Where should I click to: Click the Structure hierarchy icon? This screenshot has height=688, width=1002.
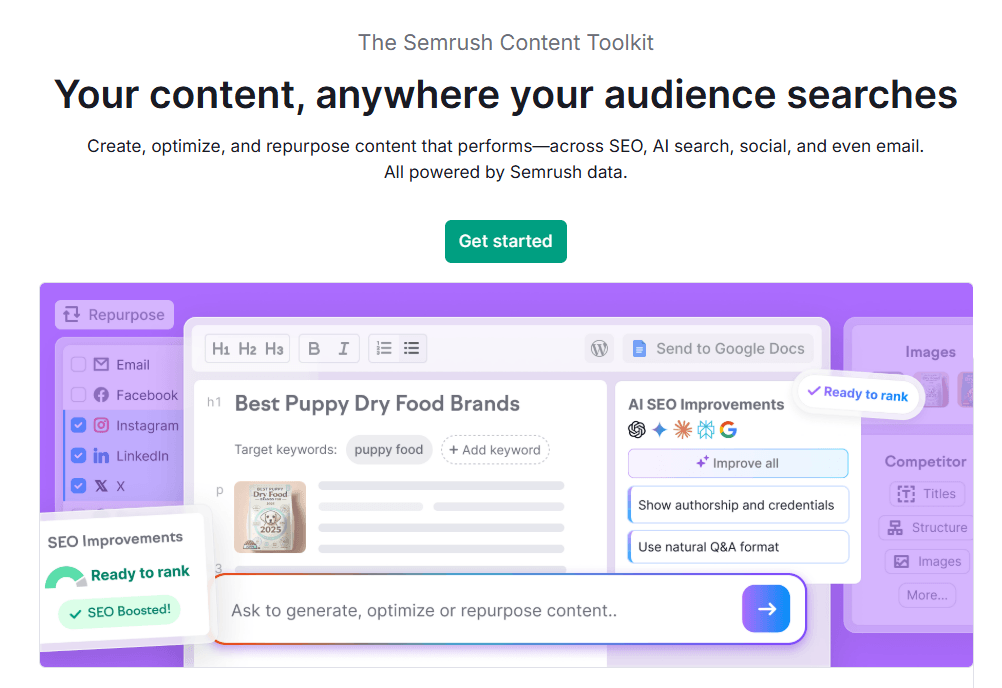click(895, 528)
